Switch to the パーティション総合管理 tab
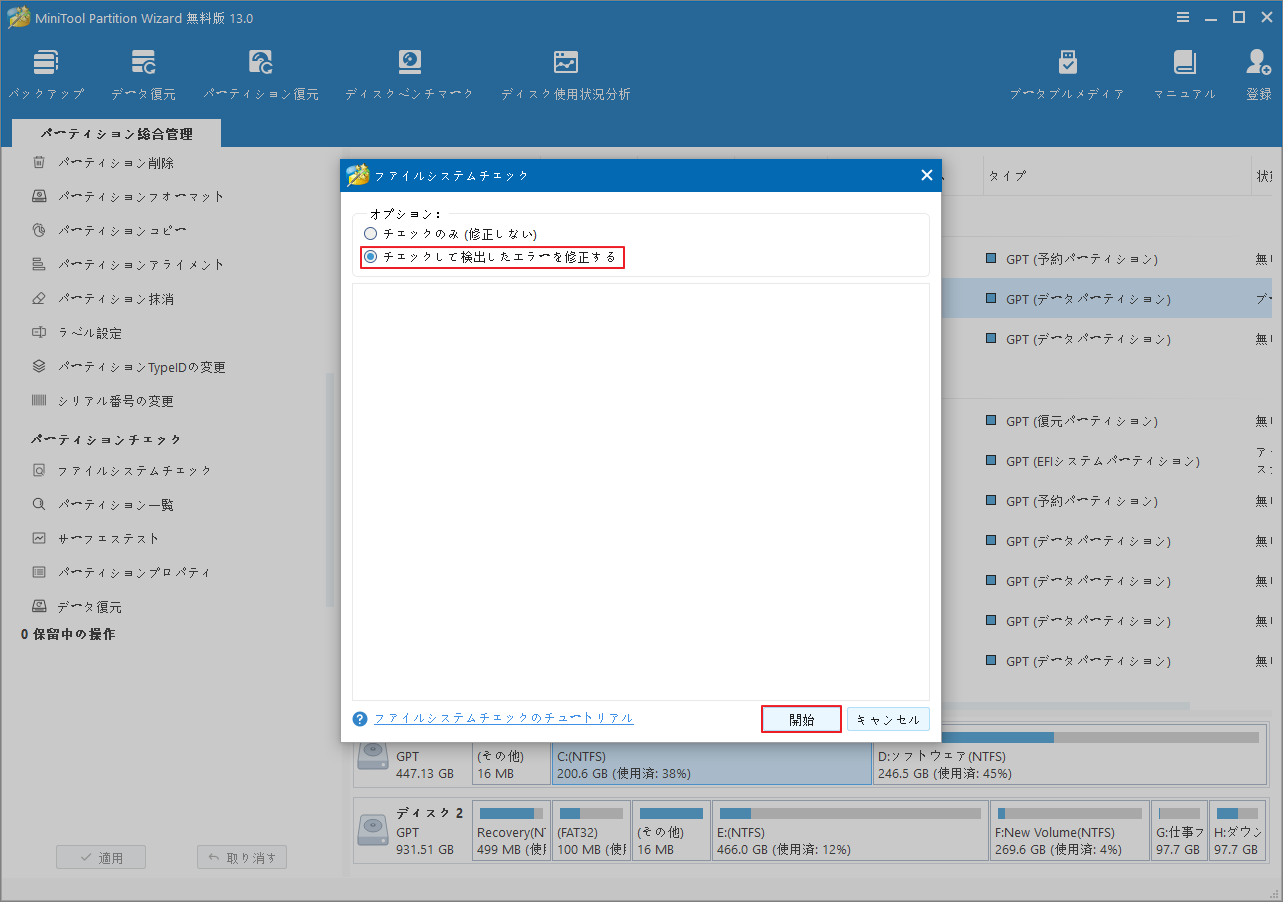 click(x=116, y=132)
